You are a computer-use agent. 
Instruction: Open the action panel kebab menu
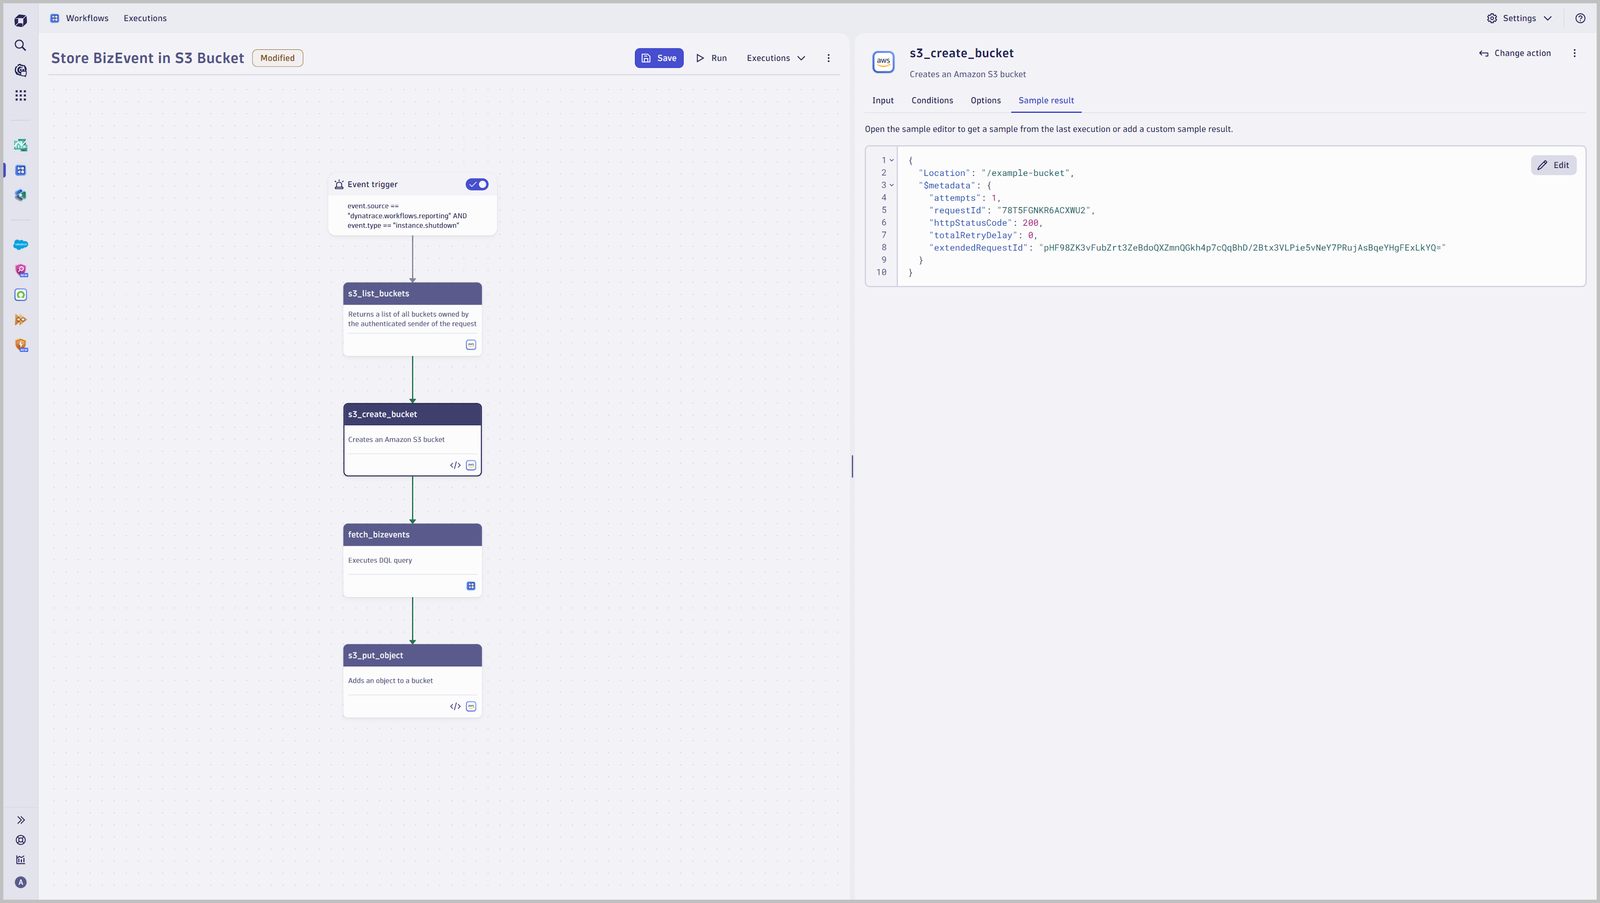pos(1574,53)
